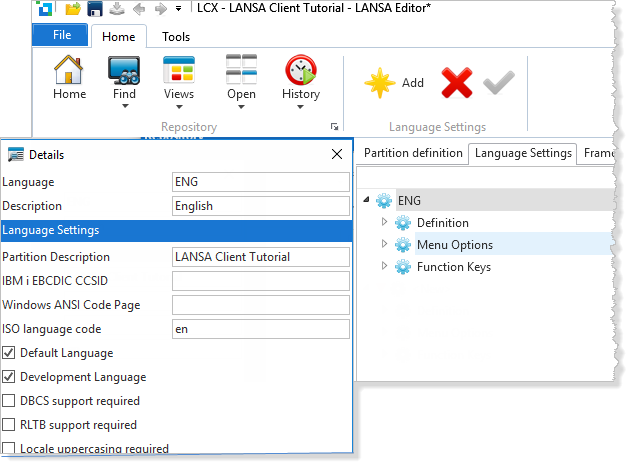Expand the Views dropdown arrow

tap(179, 107)
